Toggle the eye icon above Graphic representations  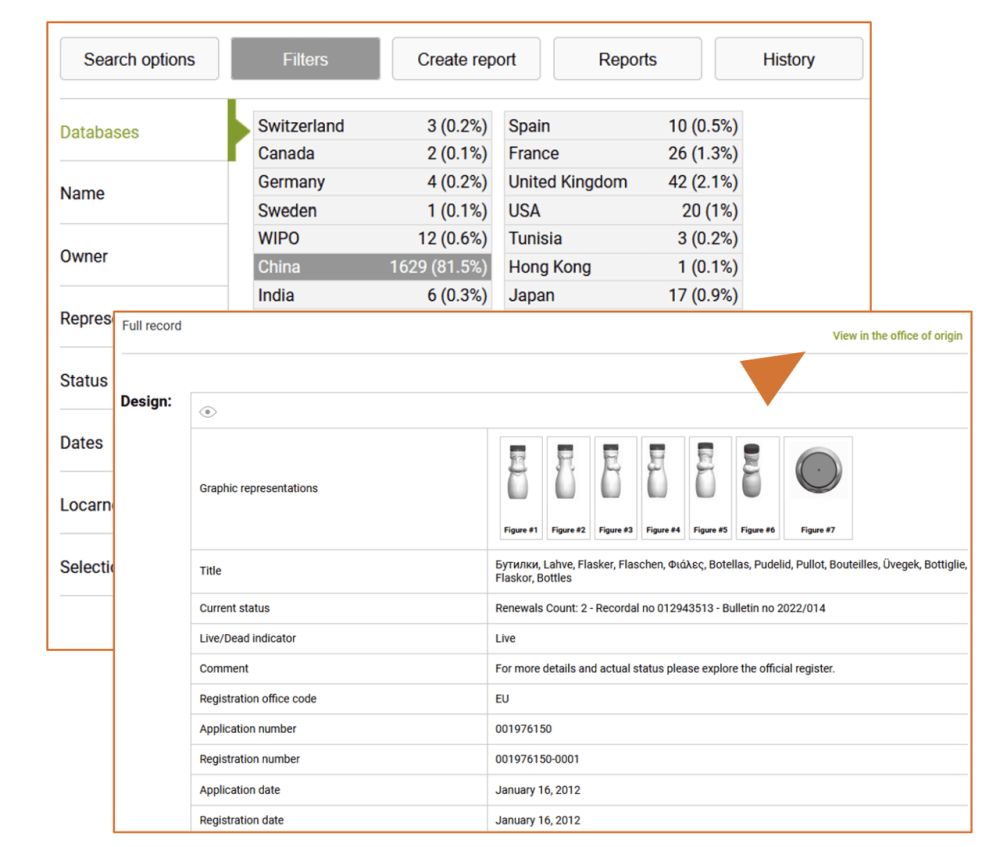click(x=208, y=411)
